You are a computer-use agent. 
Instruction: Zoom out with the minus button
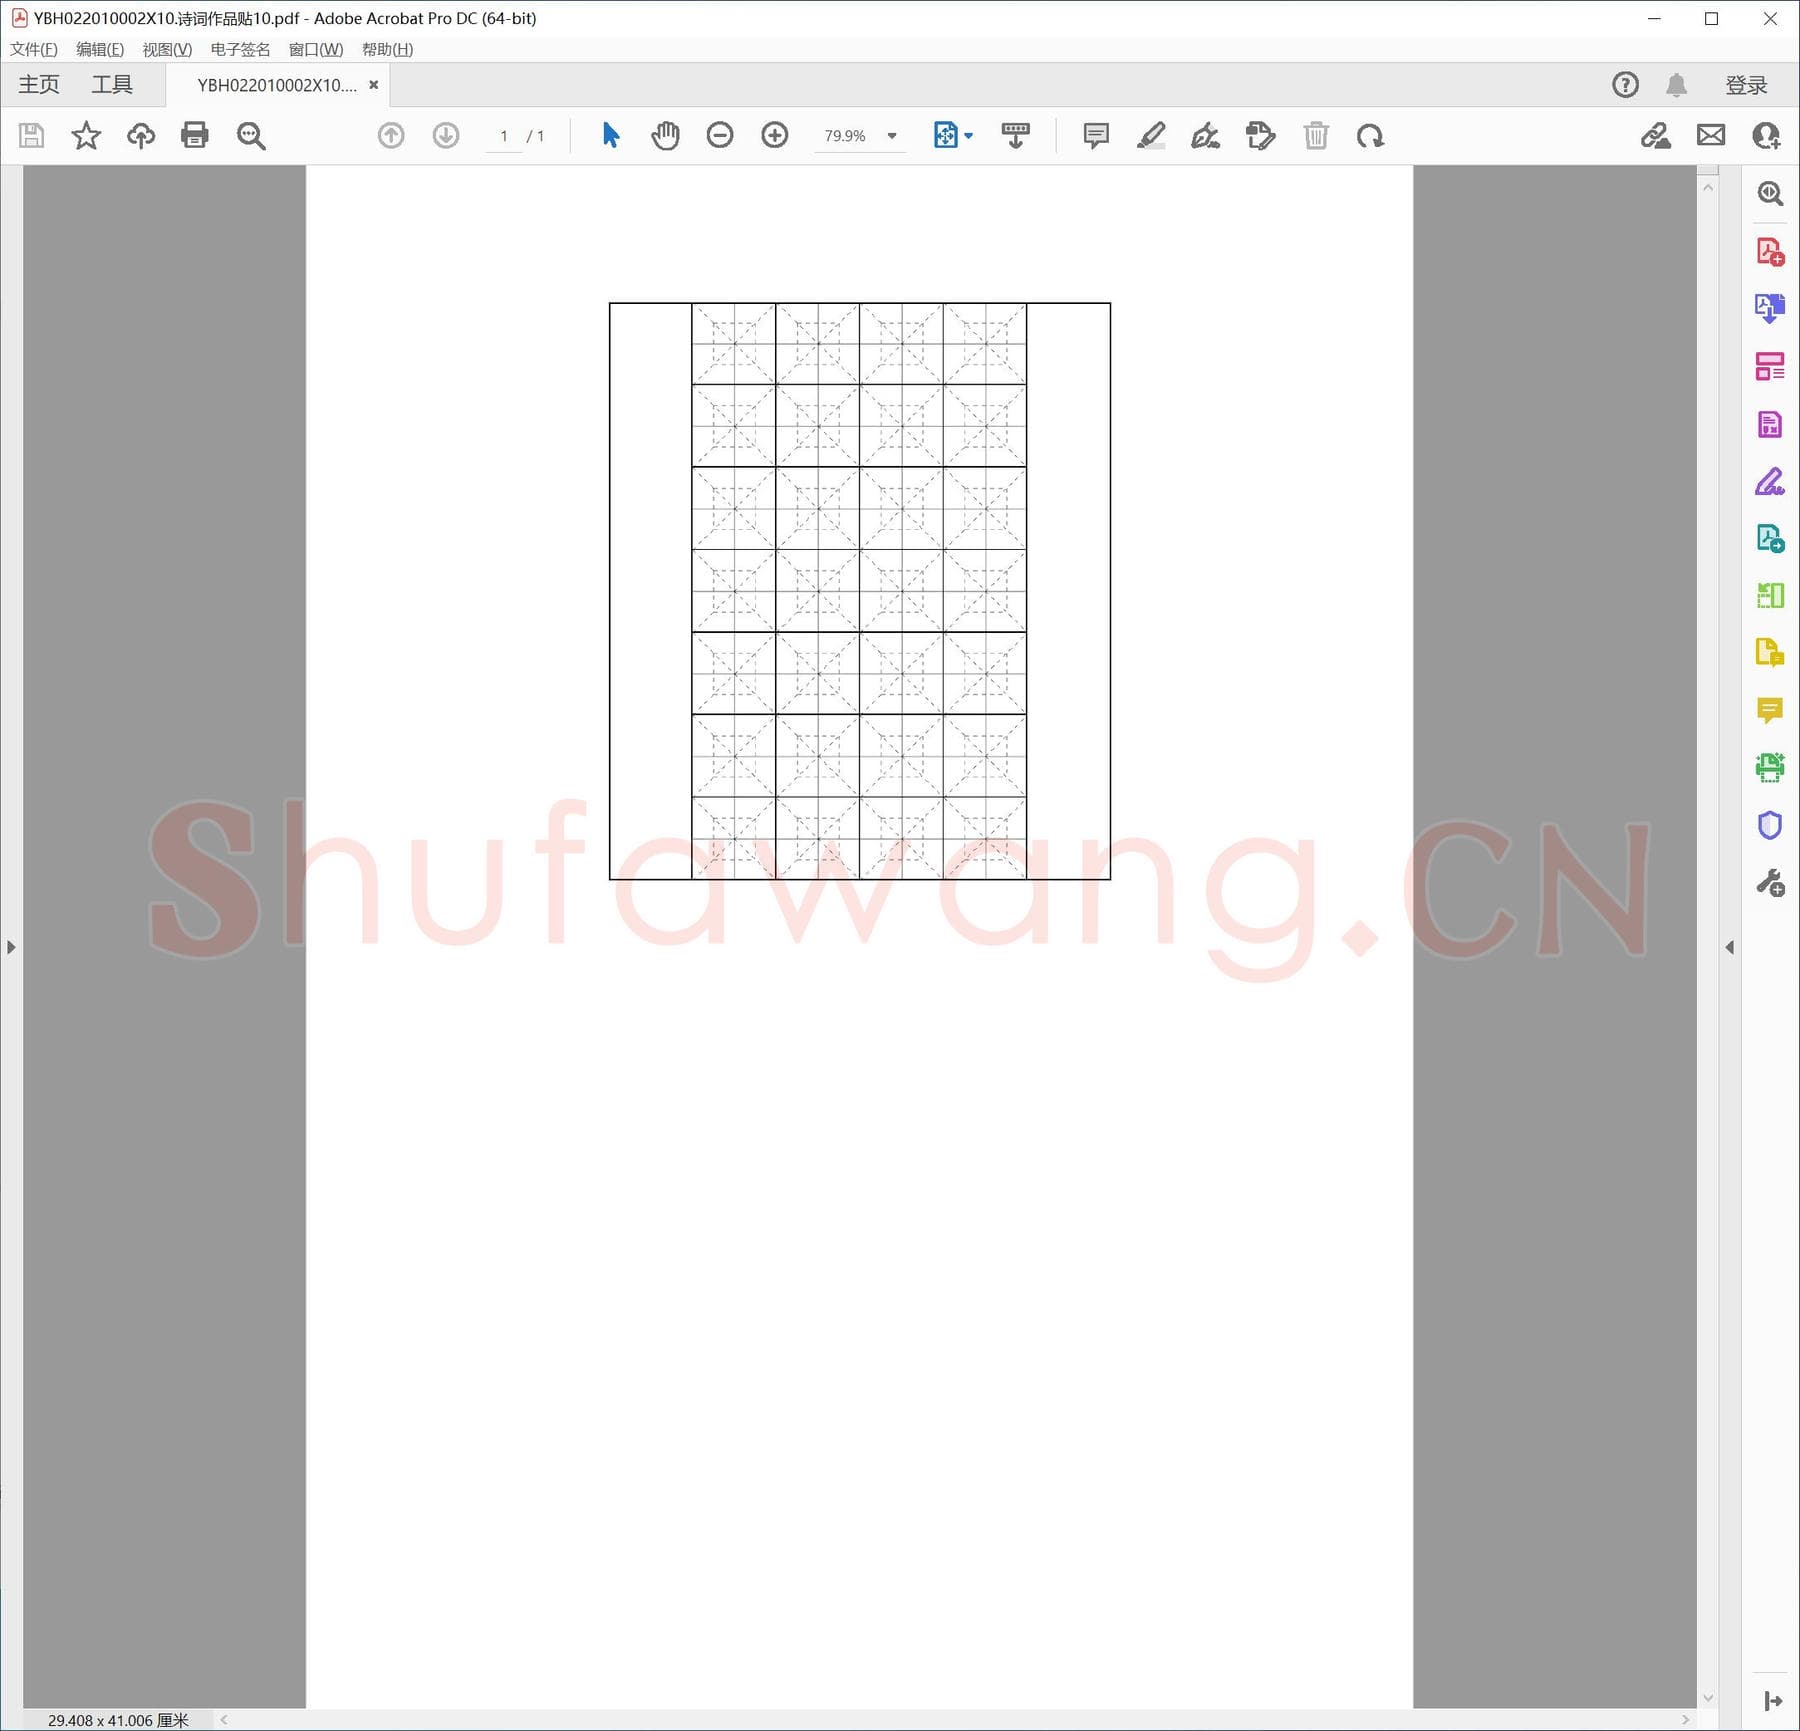click(720, 135)
